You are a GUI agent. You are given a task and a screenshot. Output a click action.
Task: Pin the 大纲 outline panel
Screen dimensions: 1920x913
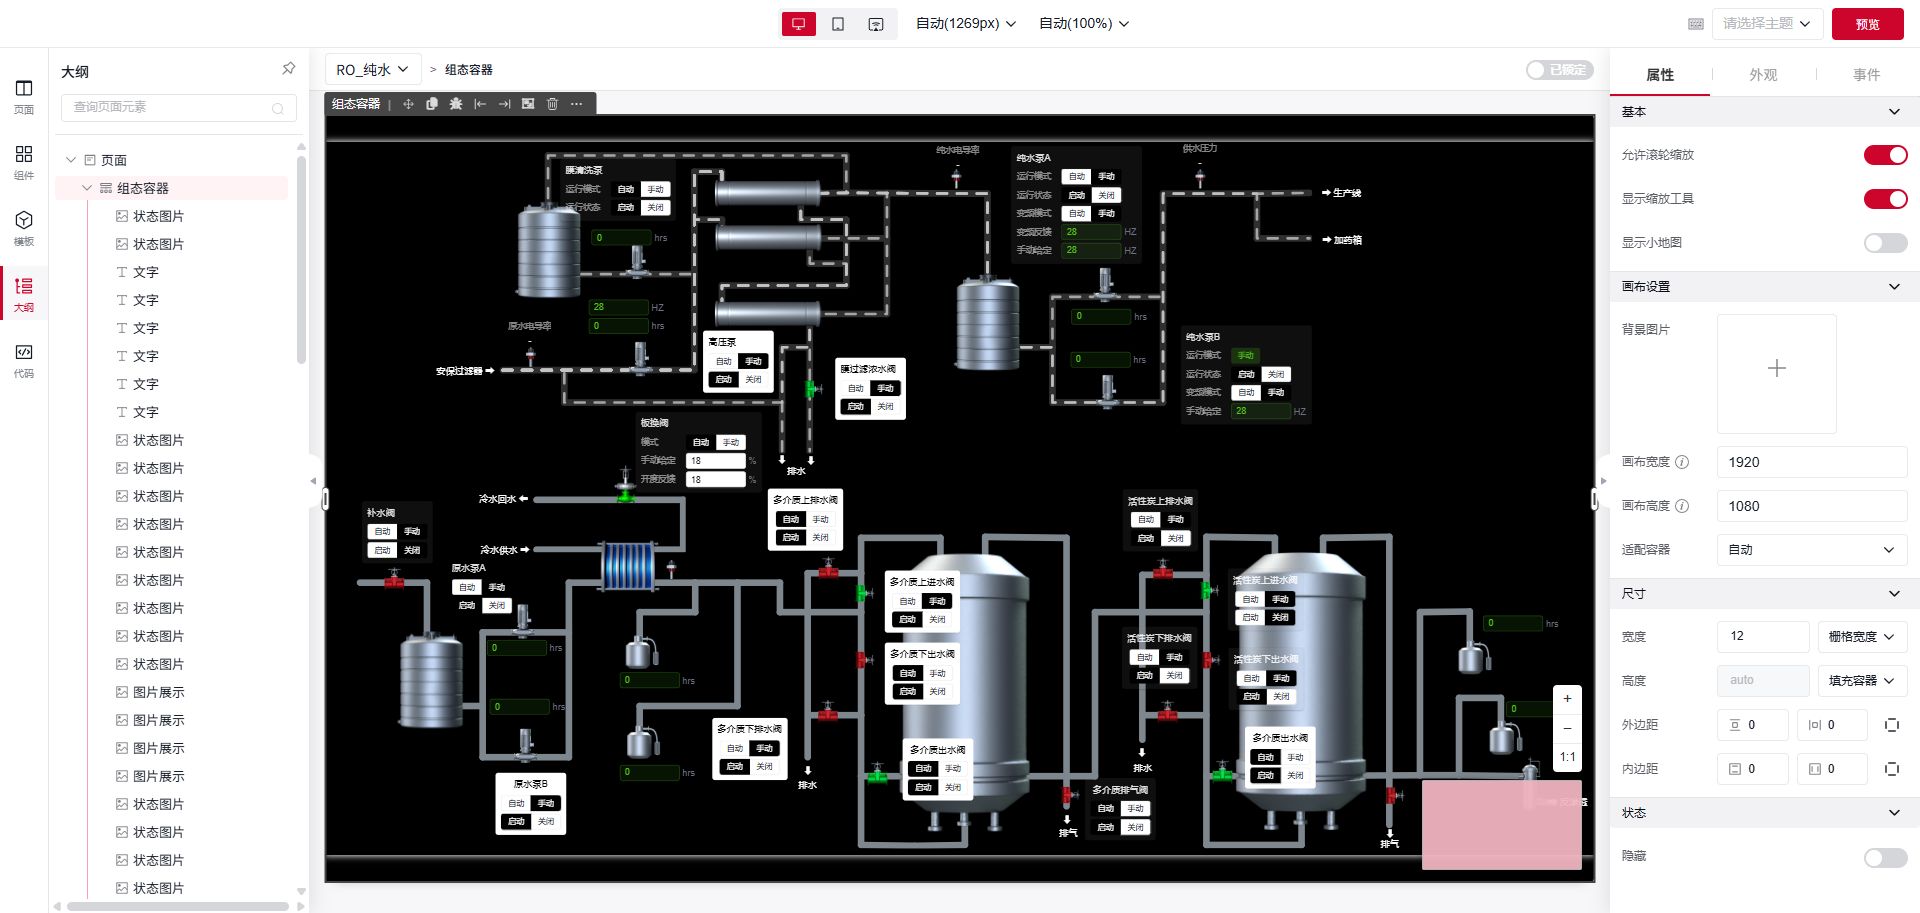pos(288,69)
